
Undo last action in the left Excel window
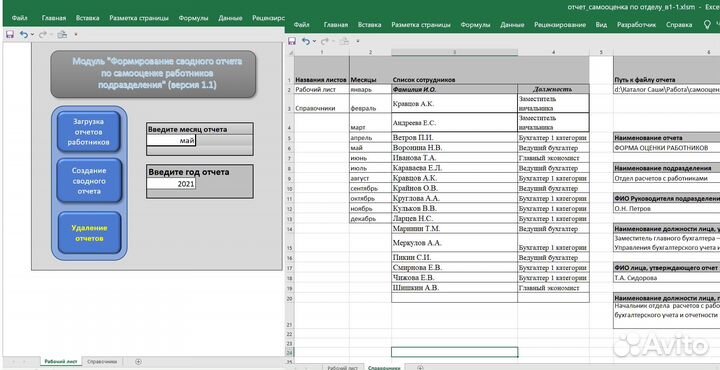[23, 34]
